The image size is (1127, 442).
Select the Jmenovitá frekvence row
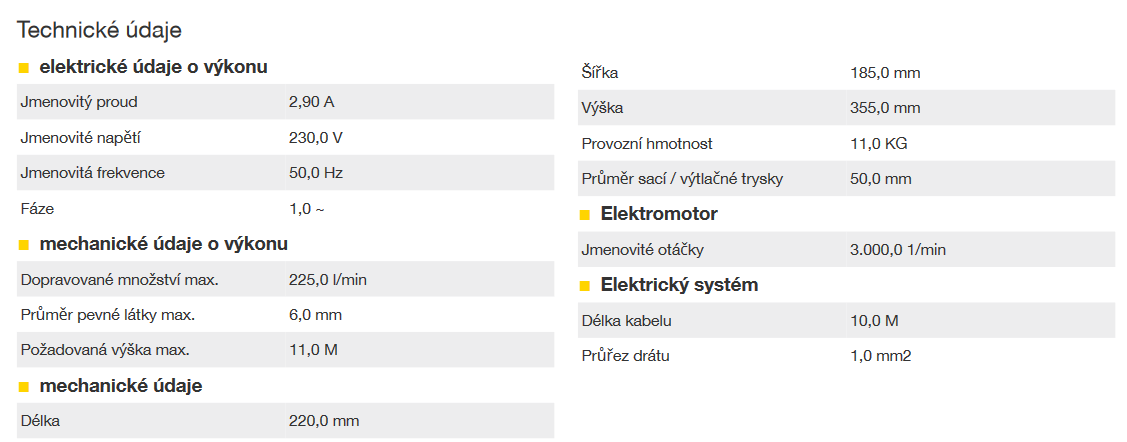click(x=285, y=172)
